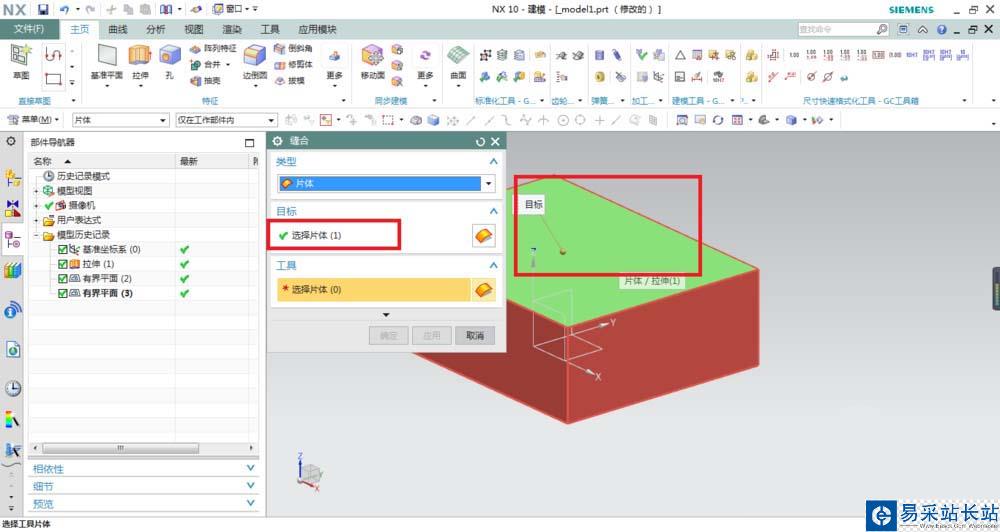Screen dimensions: 1000x532
Task: Click the tool sheet body selection icon
Action: pos(484,290)
